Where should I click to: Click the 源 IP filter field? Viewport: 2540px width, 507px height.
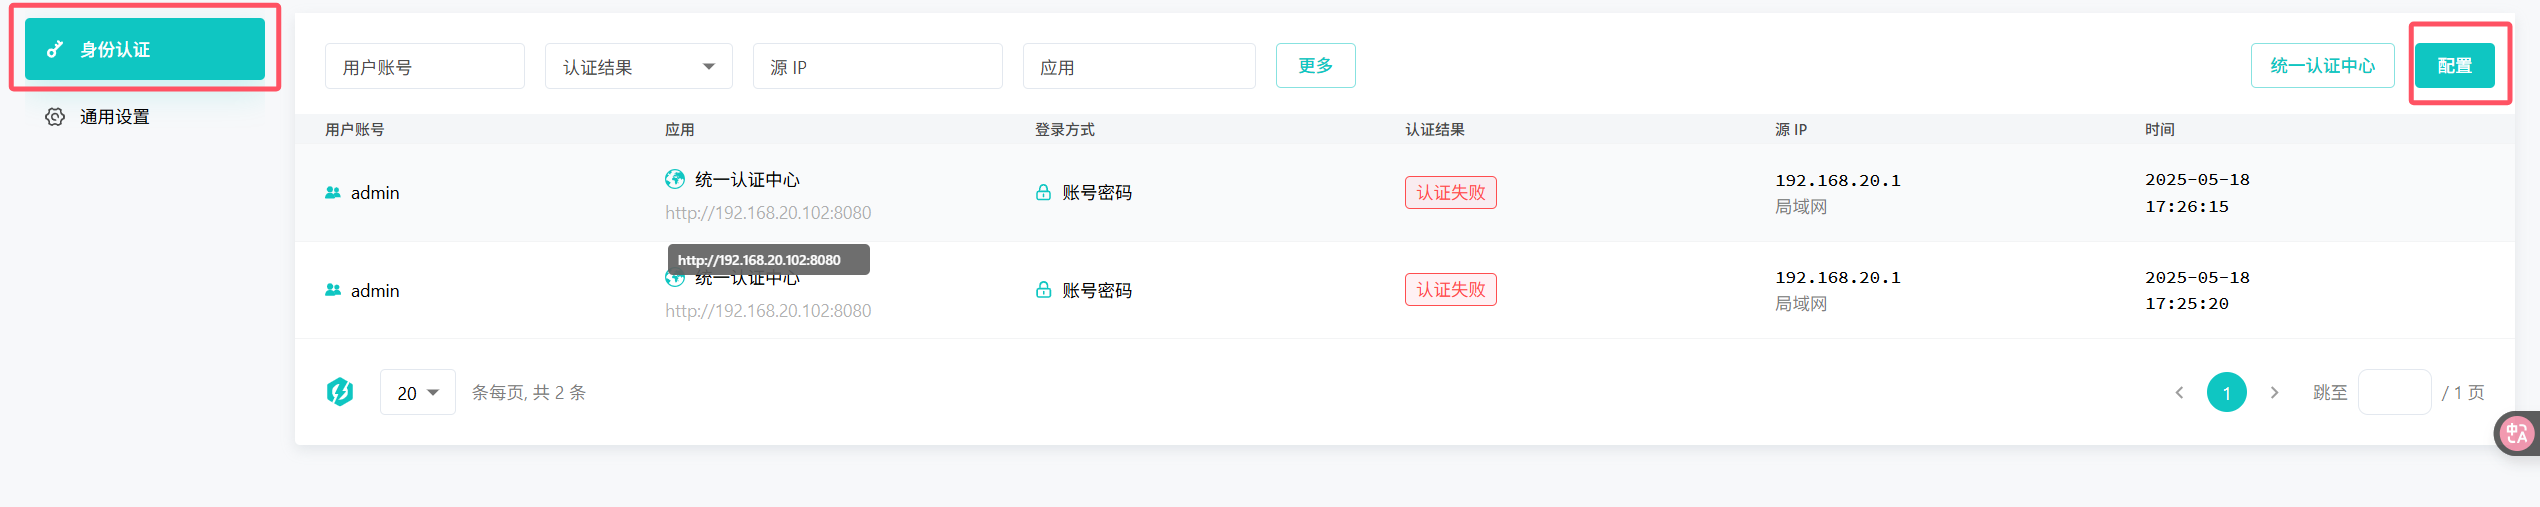pos(877,67)
